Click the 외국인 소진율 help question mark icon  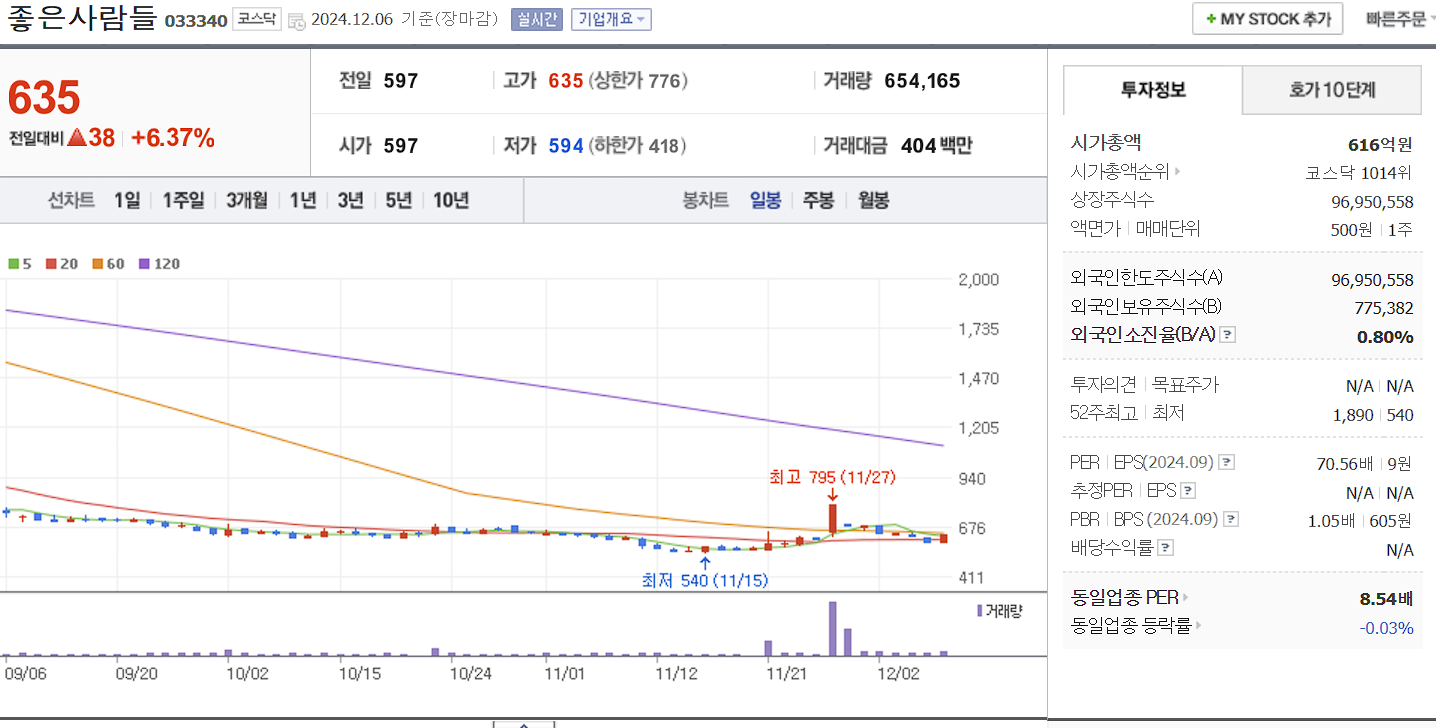click(x=1227, y=335)
